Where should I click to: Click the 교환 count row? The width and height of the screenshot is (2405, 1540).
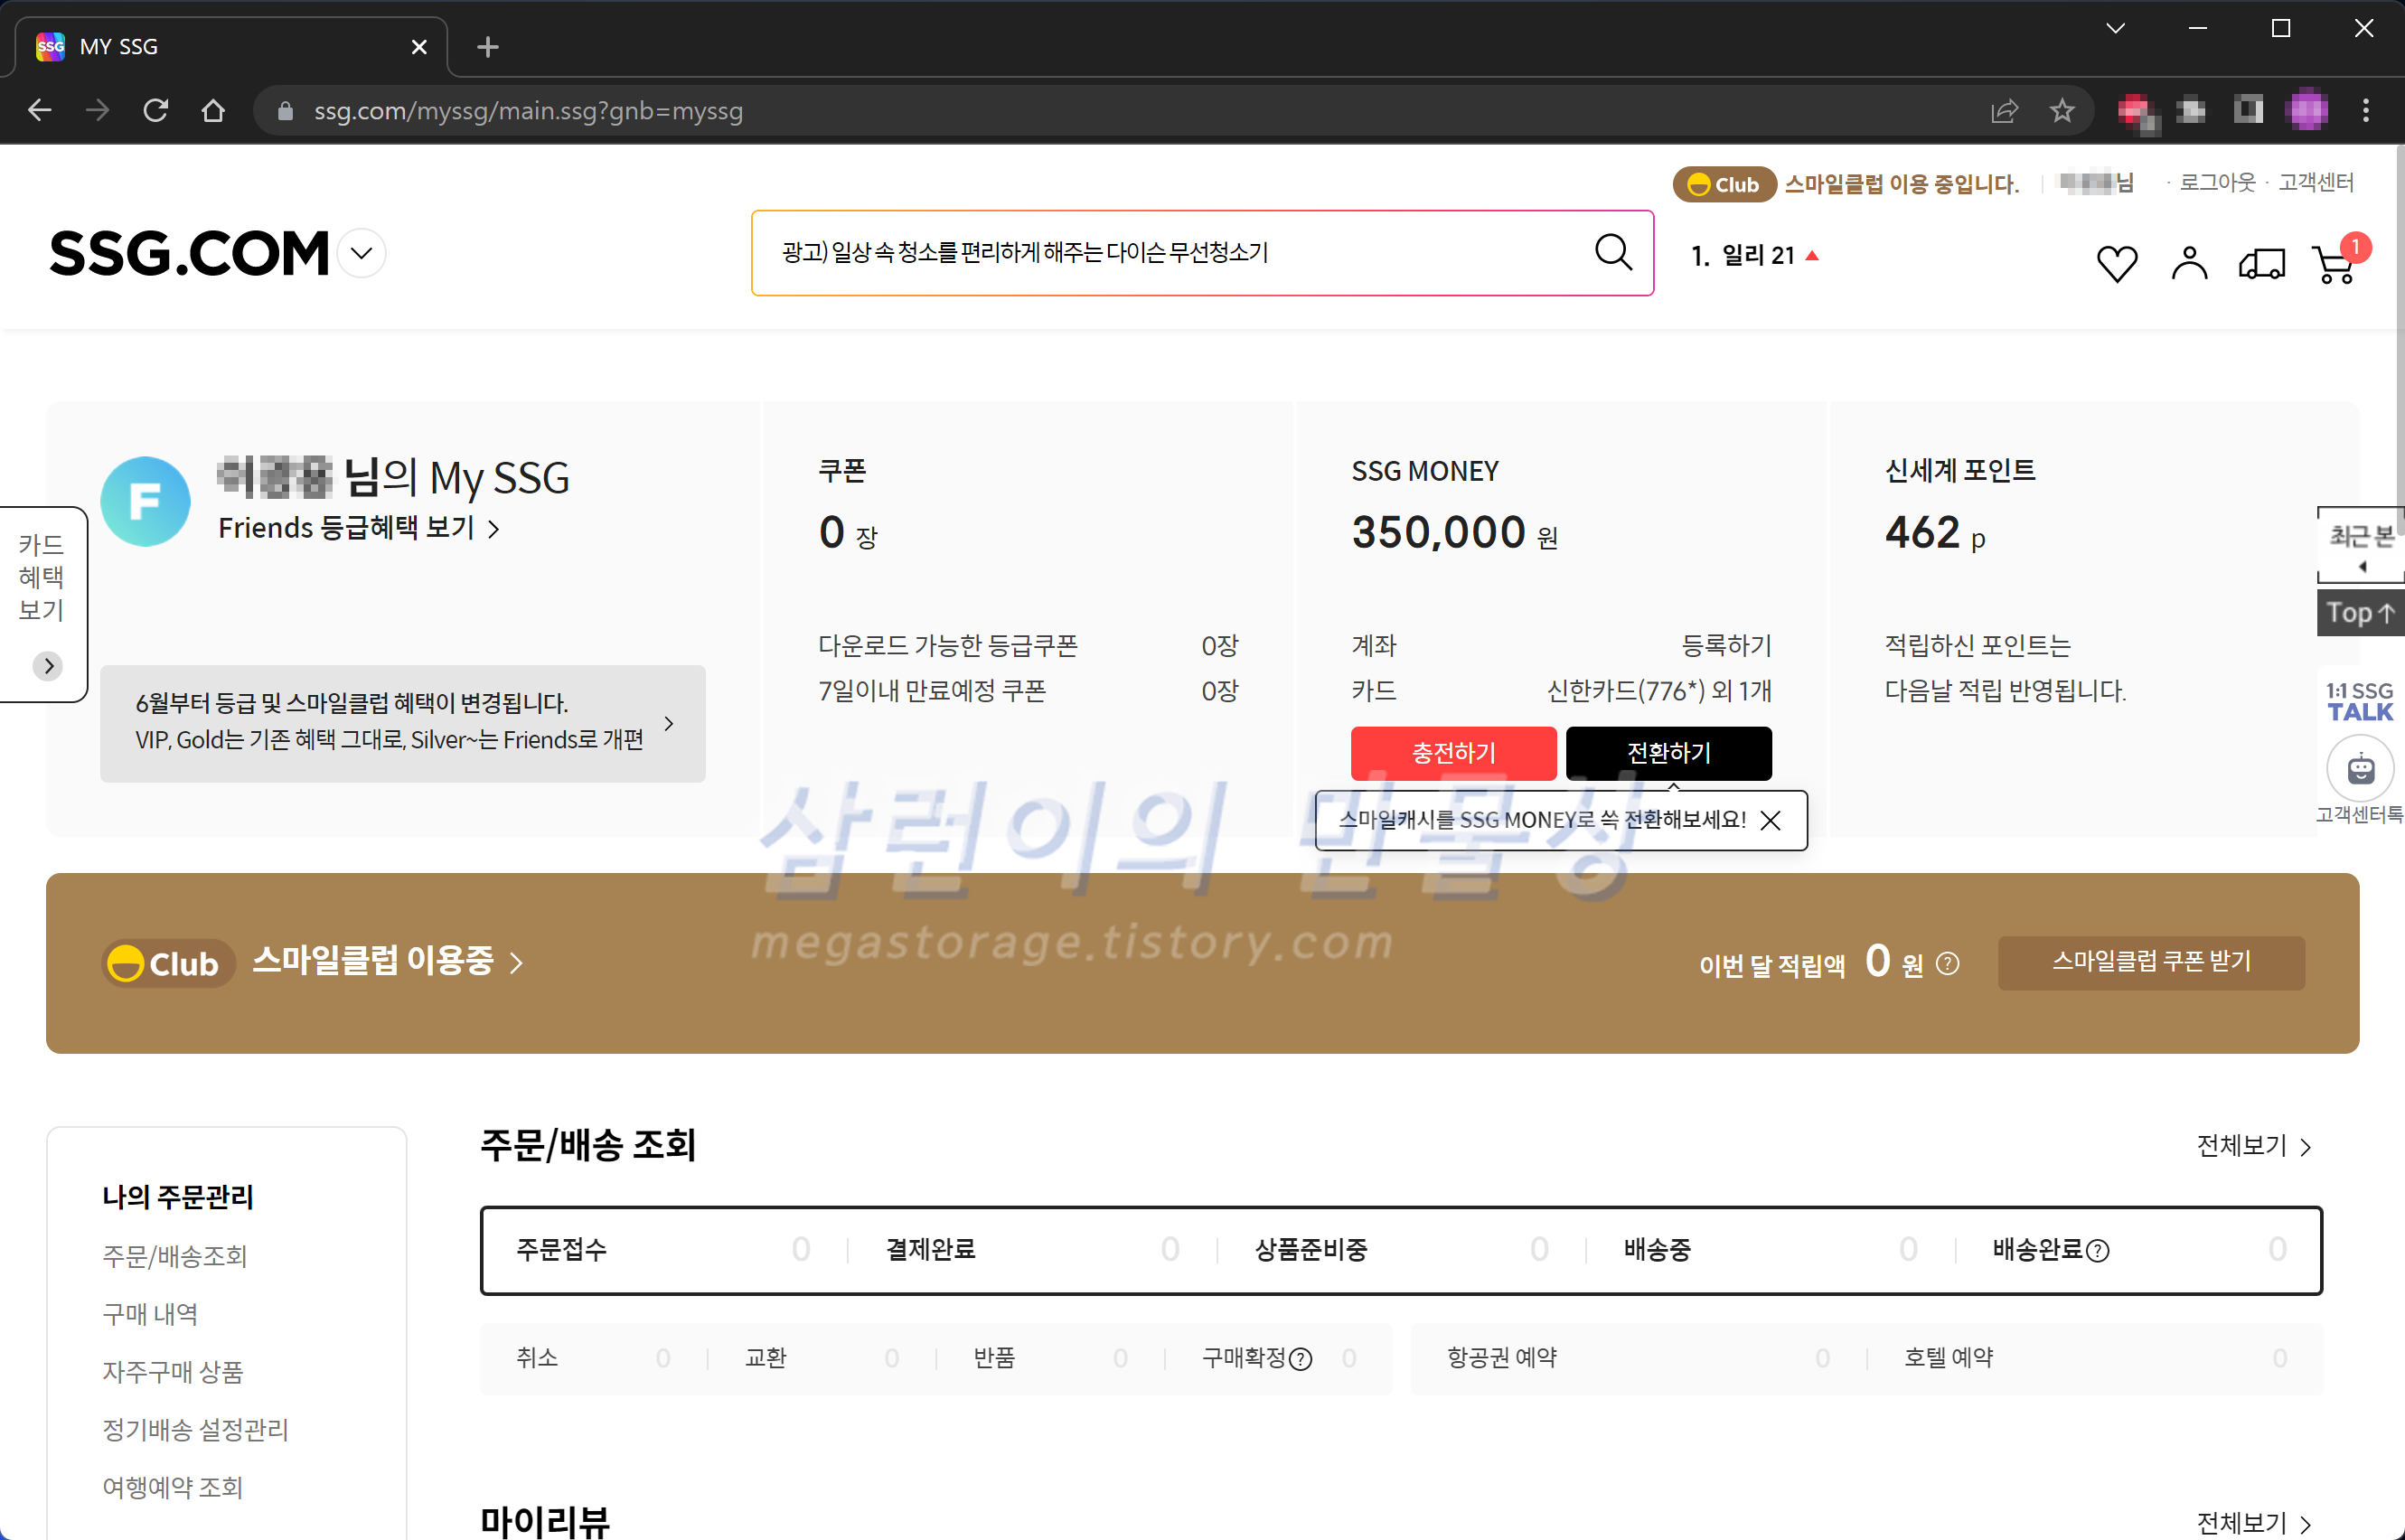[x=822, y=1358]
